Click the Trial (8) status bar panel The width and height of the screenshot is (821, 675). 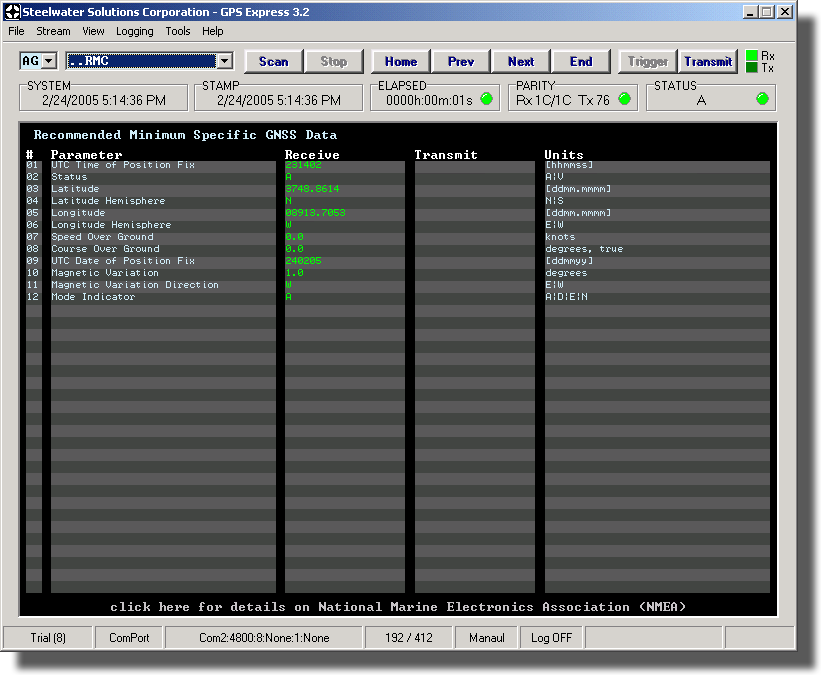pyautogui.click(x=48, y=638)
